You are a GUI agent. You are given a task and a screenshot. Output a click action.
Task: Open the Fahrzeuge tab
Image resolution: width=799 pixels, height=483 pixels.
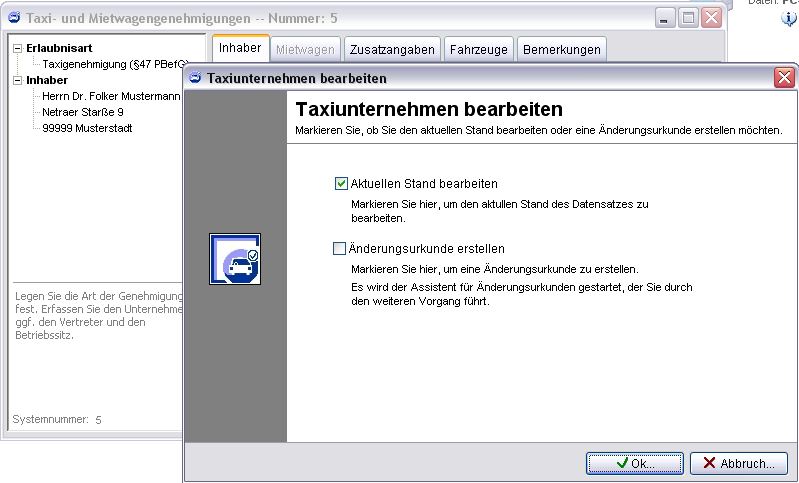coord(478,49)
